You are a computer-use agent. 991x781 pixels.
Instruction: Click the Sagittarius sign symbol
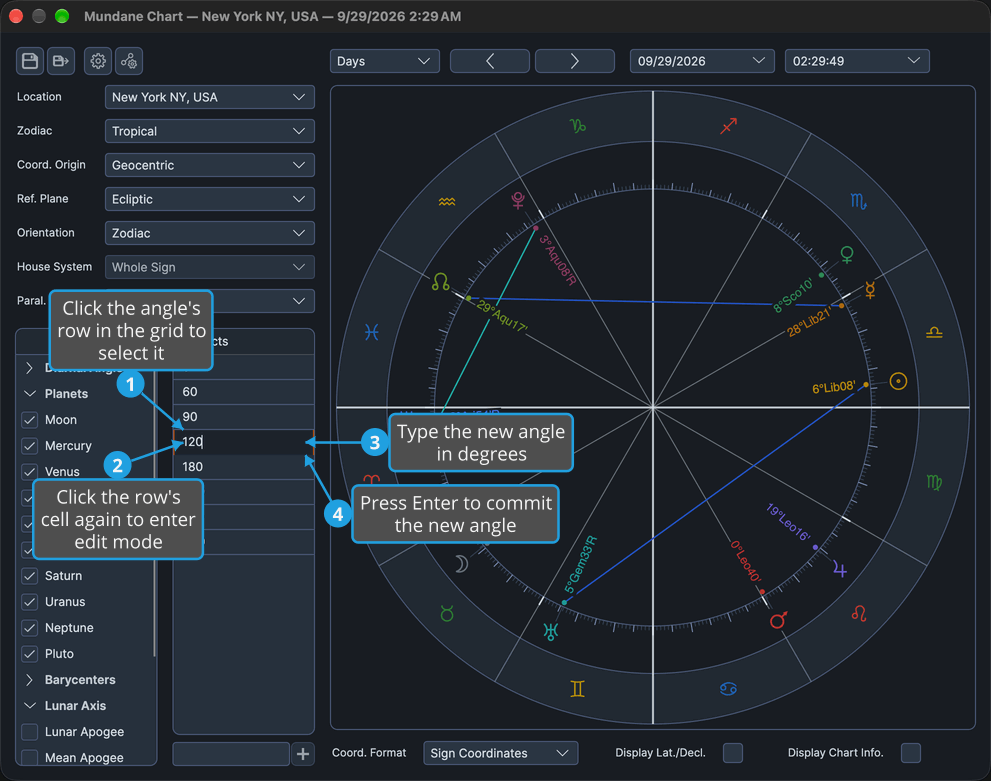pyautogui.click(x=729, y=126)
